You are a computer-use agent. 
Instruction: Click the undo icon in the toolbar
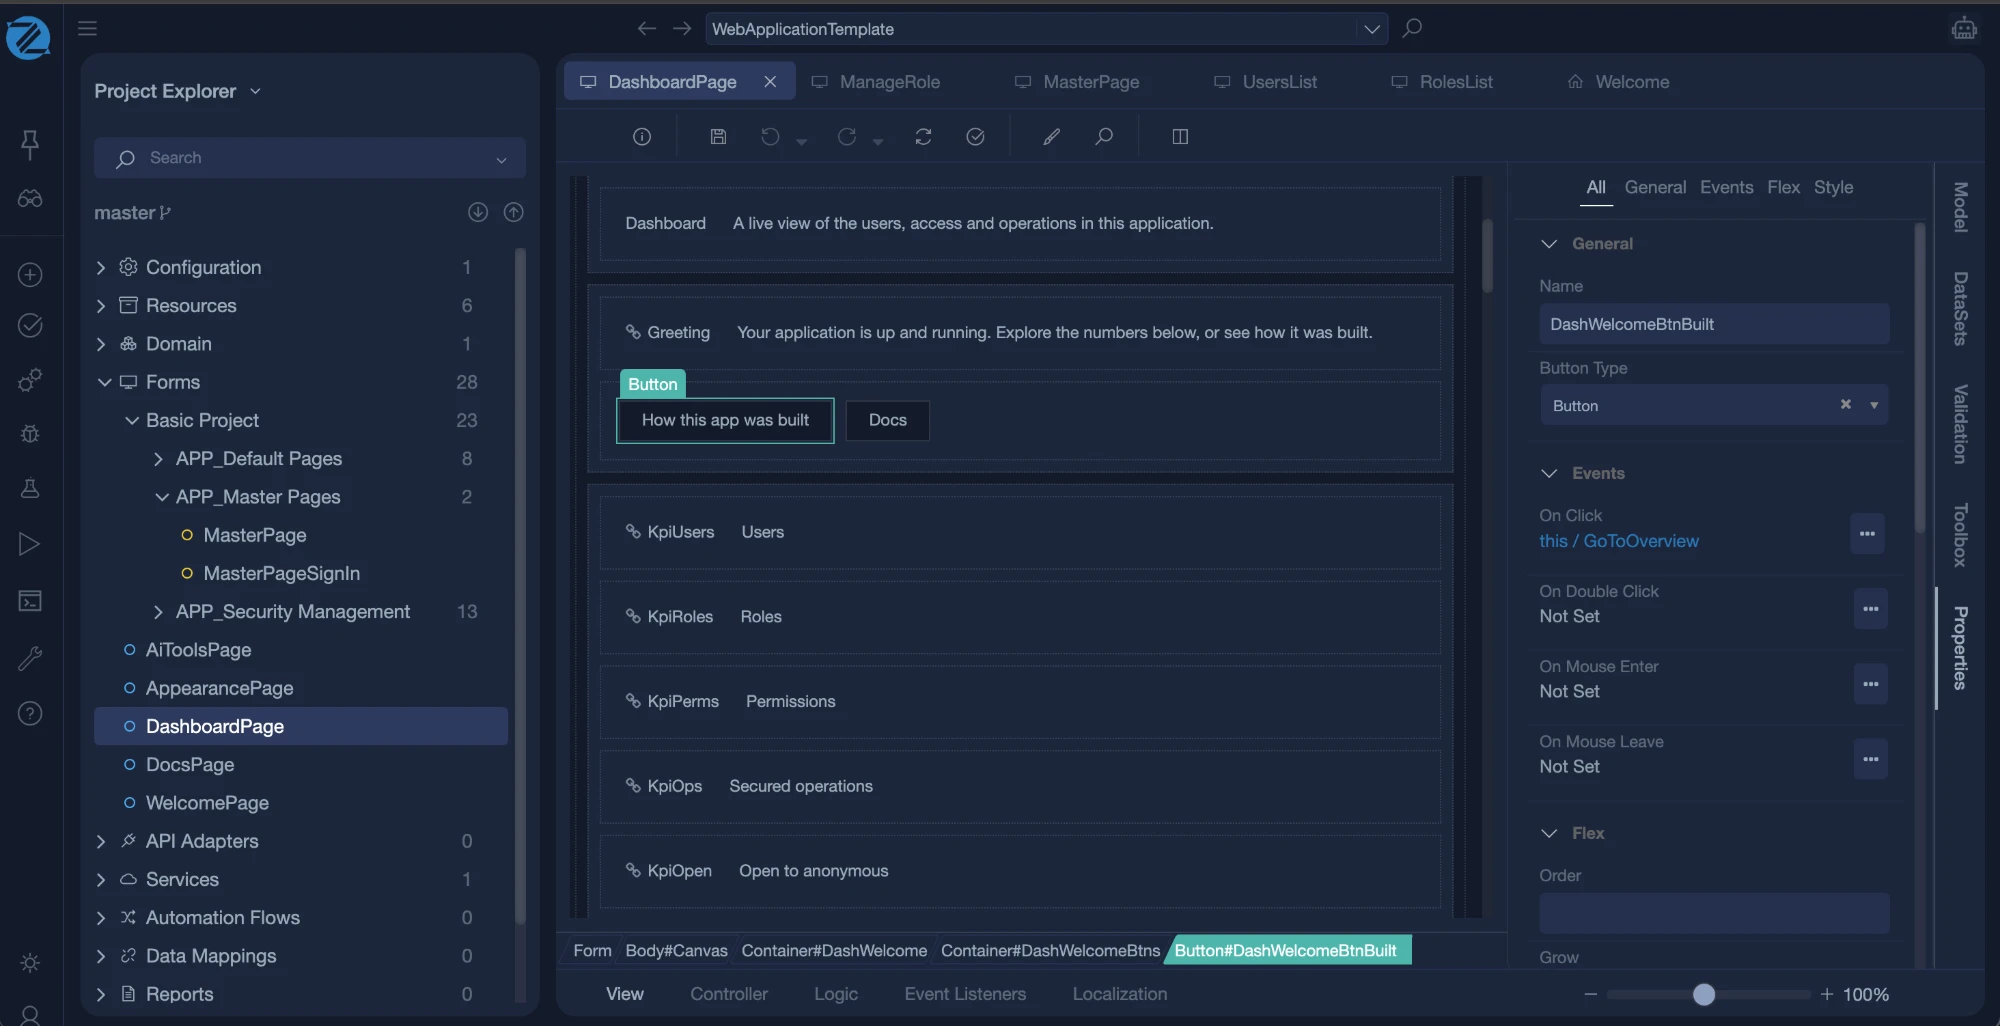click(x=770, y=137)
